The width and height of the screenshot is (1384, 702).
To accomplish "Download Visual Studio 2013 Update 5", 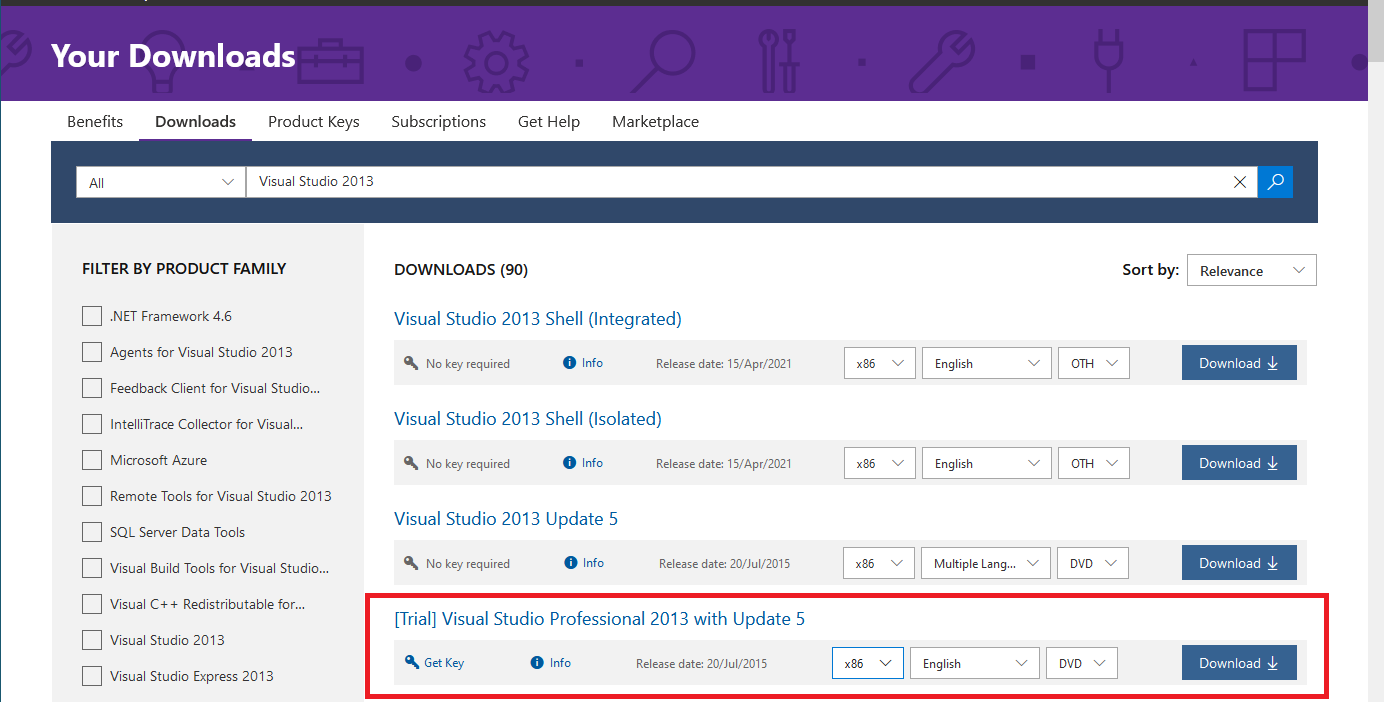I will point(1239,563).
